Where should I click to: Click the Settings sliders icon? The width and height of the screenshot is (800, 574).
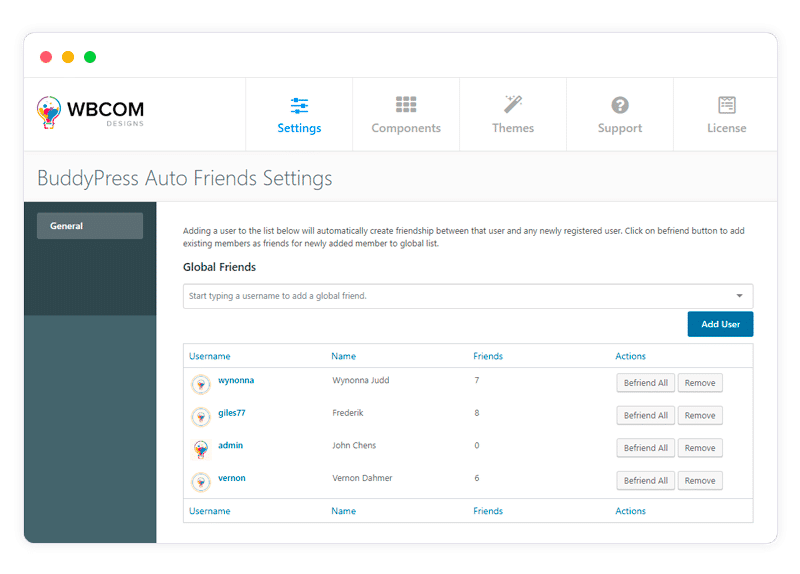299,106
